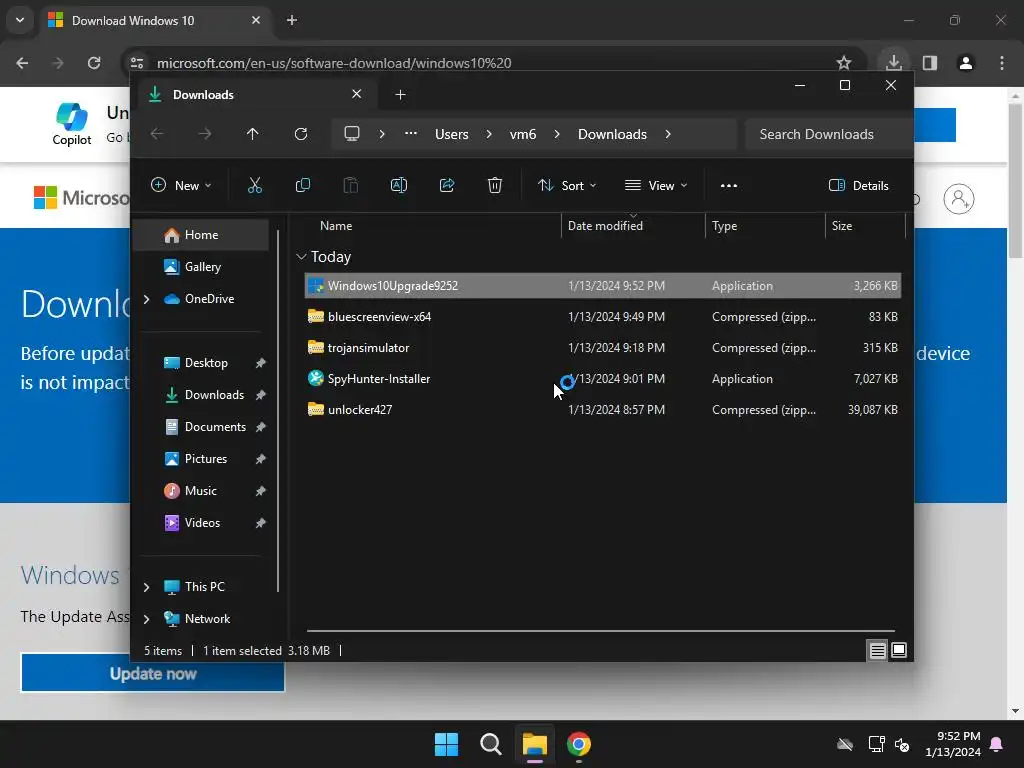Click the Share icon in Explorer toolbar
The width and height of the screenshot is (1024, 768).
click(x=447, y=185)
